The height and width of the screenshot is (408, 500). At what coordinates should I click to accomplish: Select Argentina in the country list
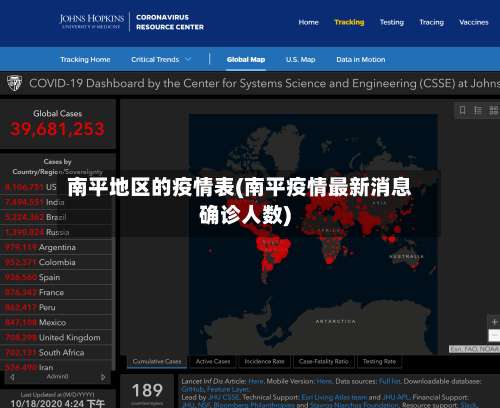pos(56,247)
